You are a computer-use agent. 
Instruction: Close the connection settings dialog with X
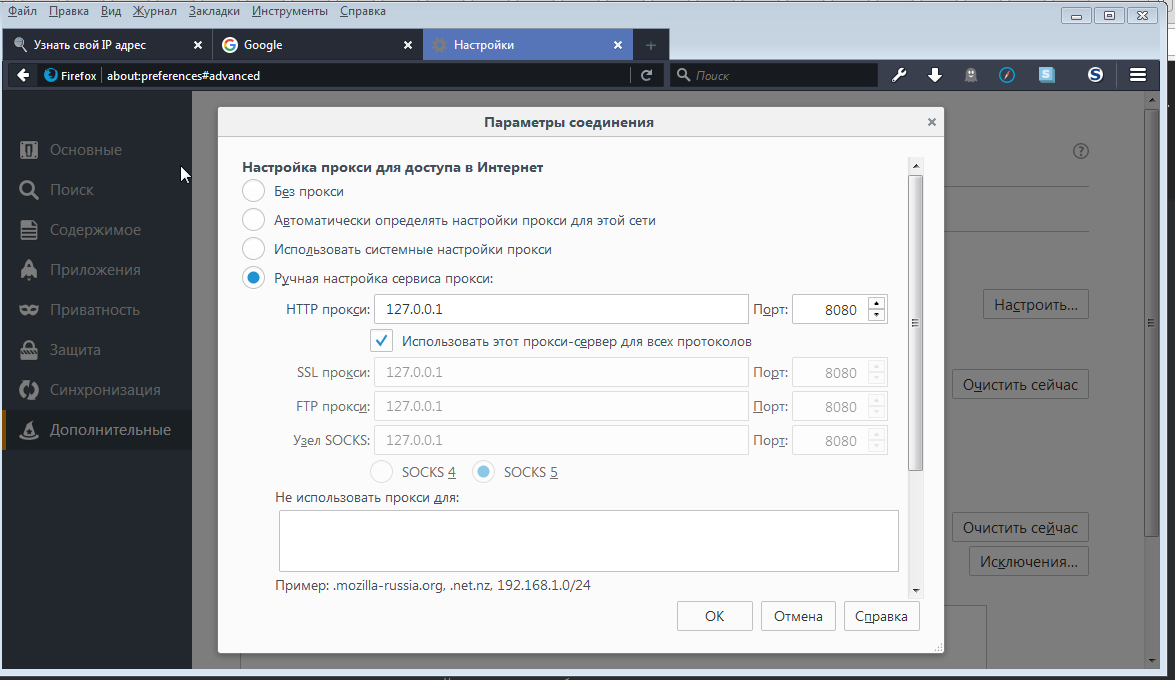click(931, 122)
